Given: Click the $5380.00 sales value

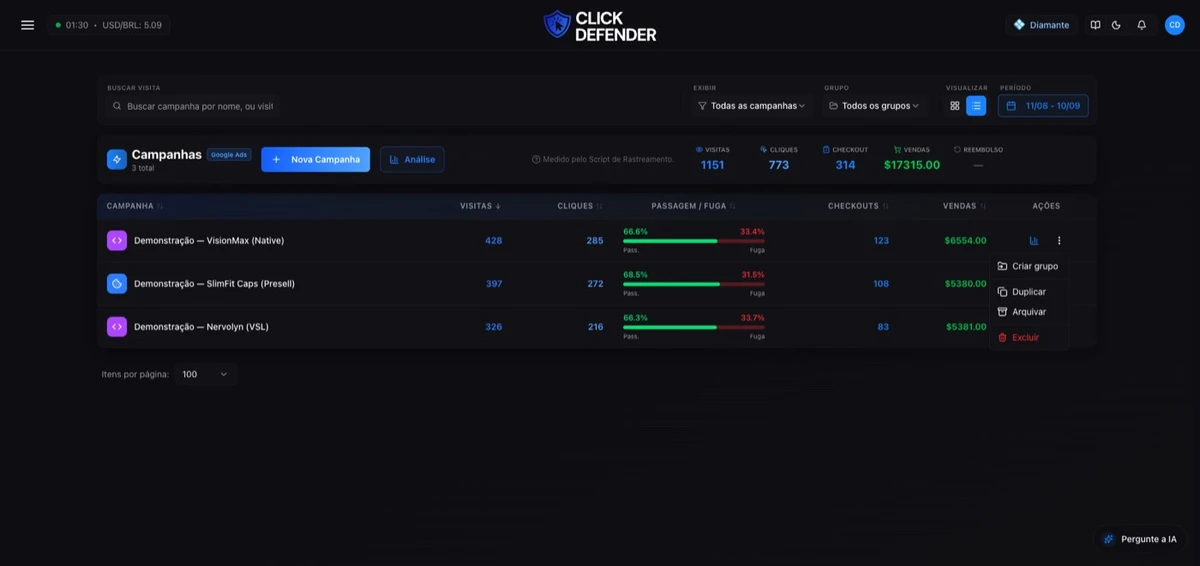Looking at the screenshot, I should pos(966,284).
